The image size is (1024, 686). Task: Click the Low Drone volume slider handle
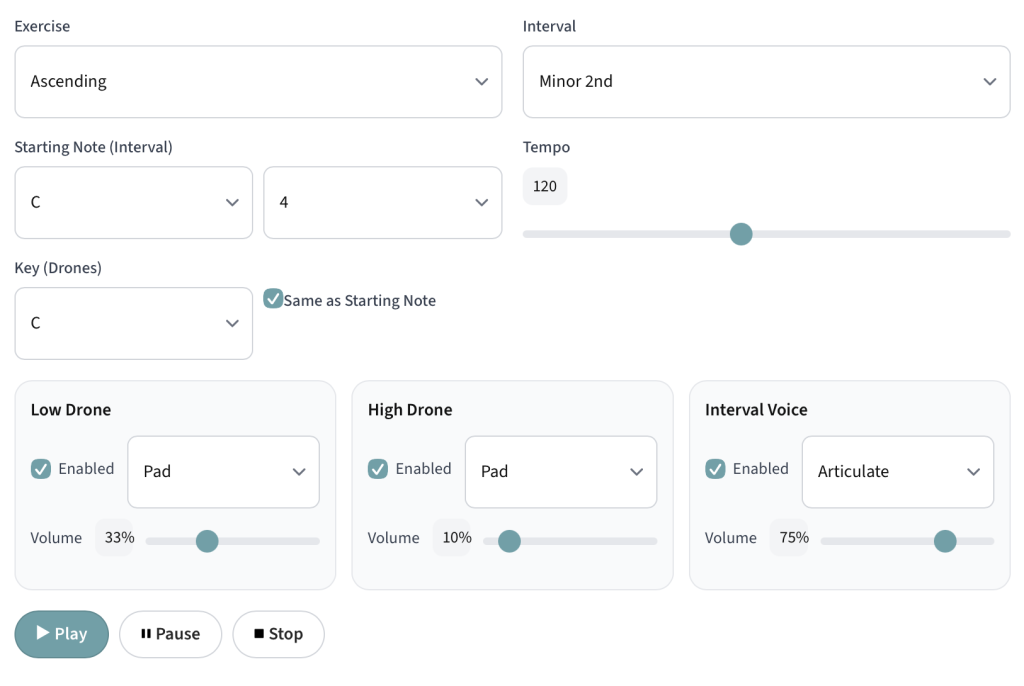pos(207,541)
